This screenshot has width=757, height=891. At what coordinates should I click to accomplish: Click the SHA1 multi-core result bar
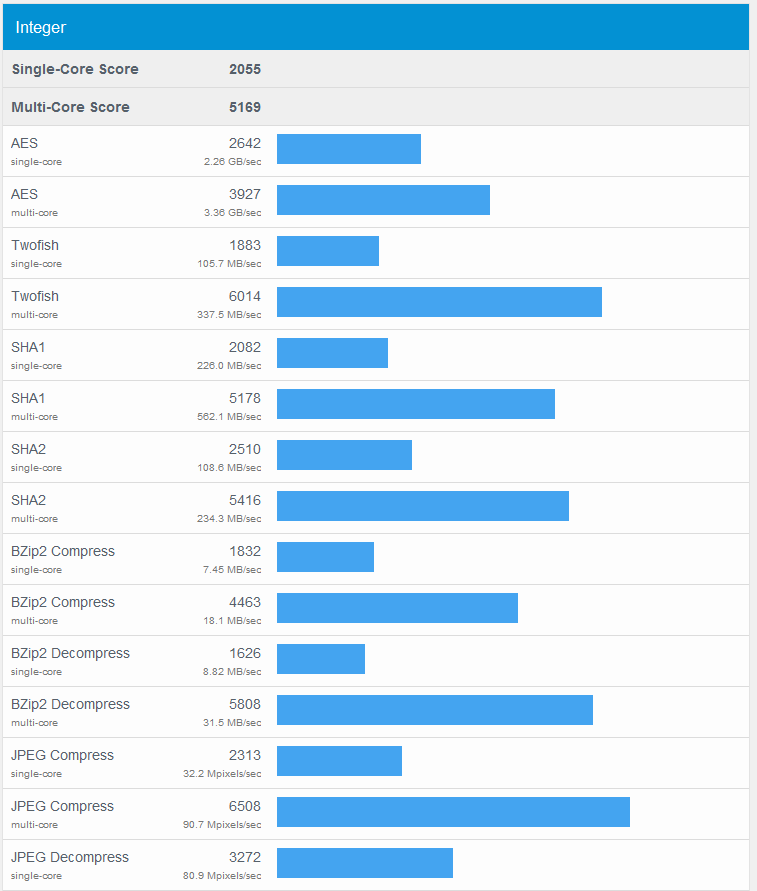415,404
